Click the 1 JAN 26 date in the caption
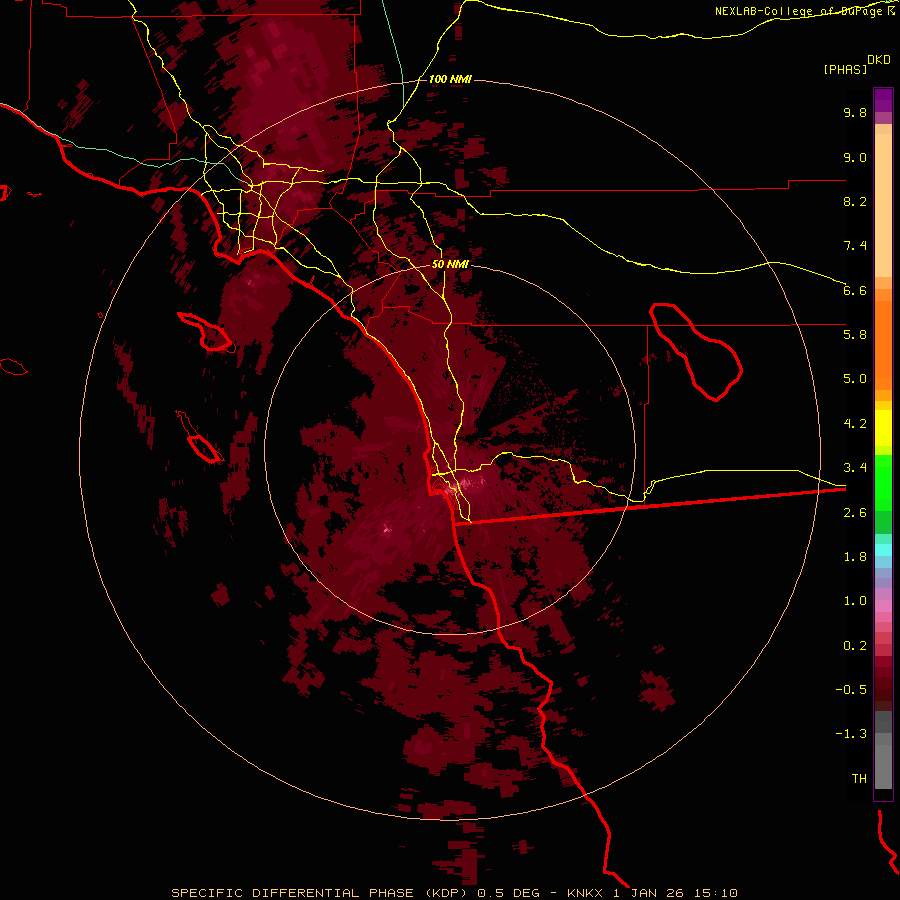The width and height of the screenshot is (900, 900). point(649,893)
